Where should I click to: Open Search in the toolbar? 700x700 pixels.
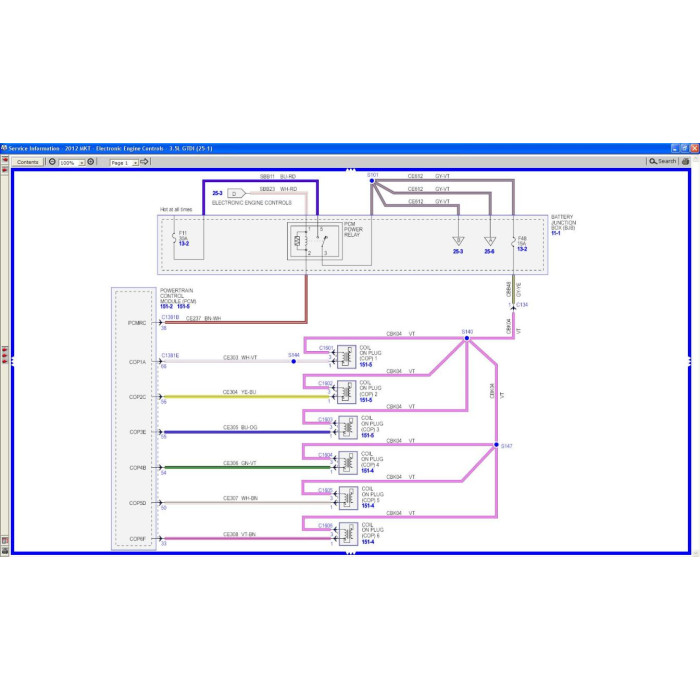(x=662, y=161)
